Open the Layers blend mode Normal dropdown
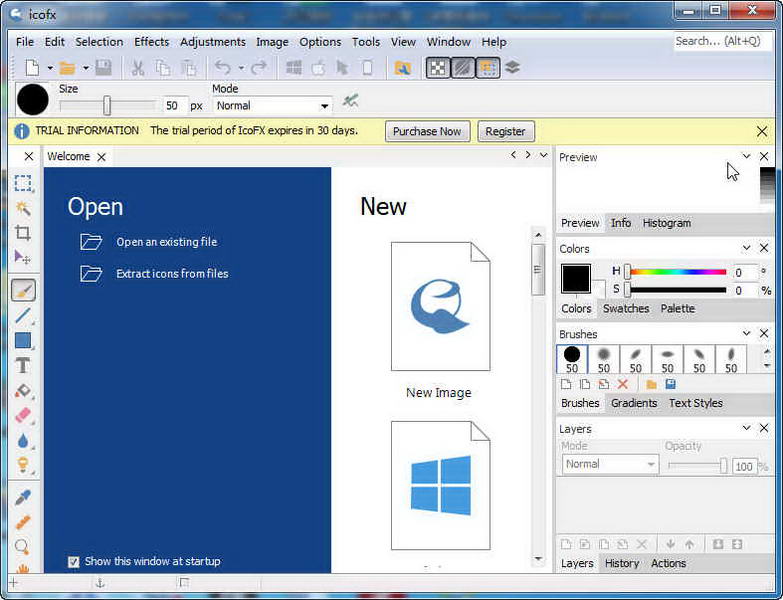This screenshot has width=783, height=600. pos(610,464)
